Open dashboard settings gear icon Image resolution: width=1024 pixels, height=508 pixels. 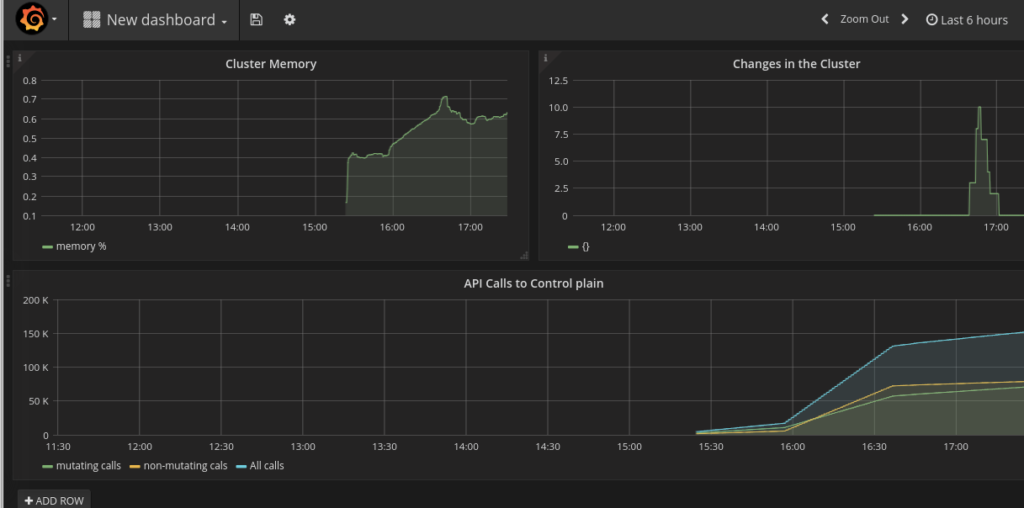point(290,20)
